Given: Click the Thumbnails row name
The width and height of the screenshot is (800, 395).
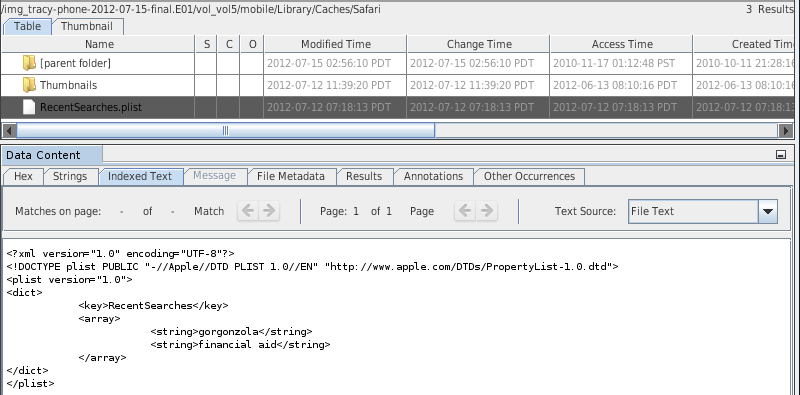Looking at the screenshot, I should point(68,85).
